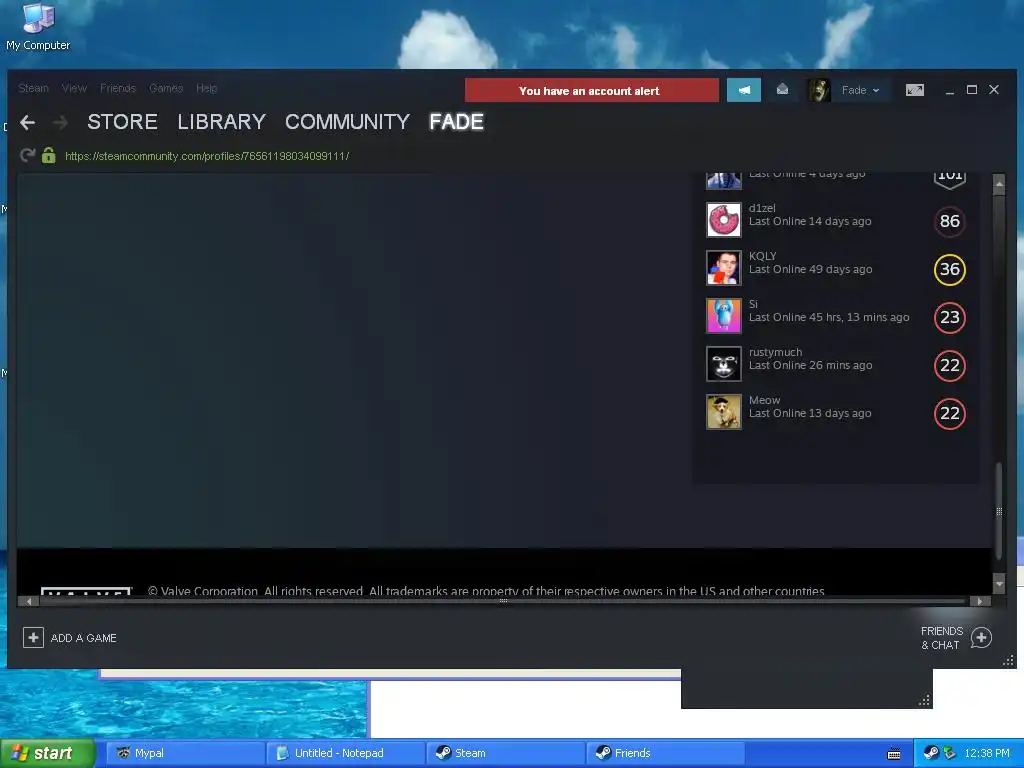Image resolution: width=1024 pixels, height=768 pixels.
Task: Click the account alert red banner
Action: (x=592, y=90)
